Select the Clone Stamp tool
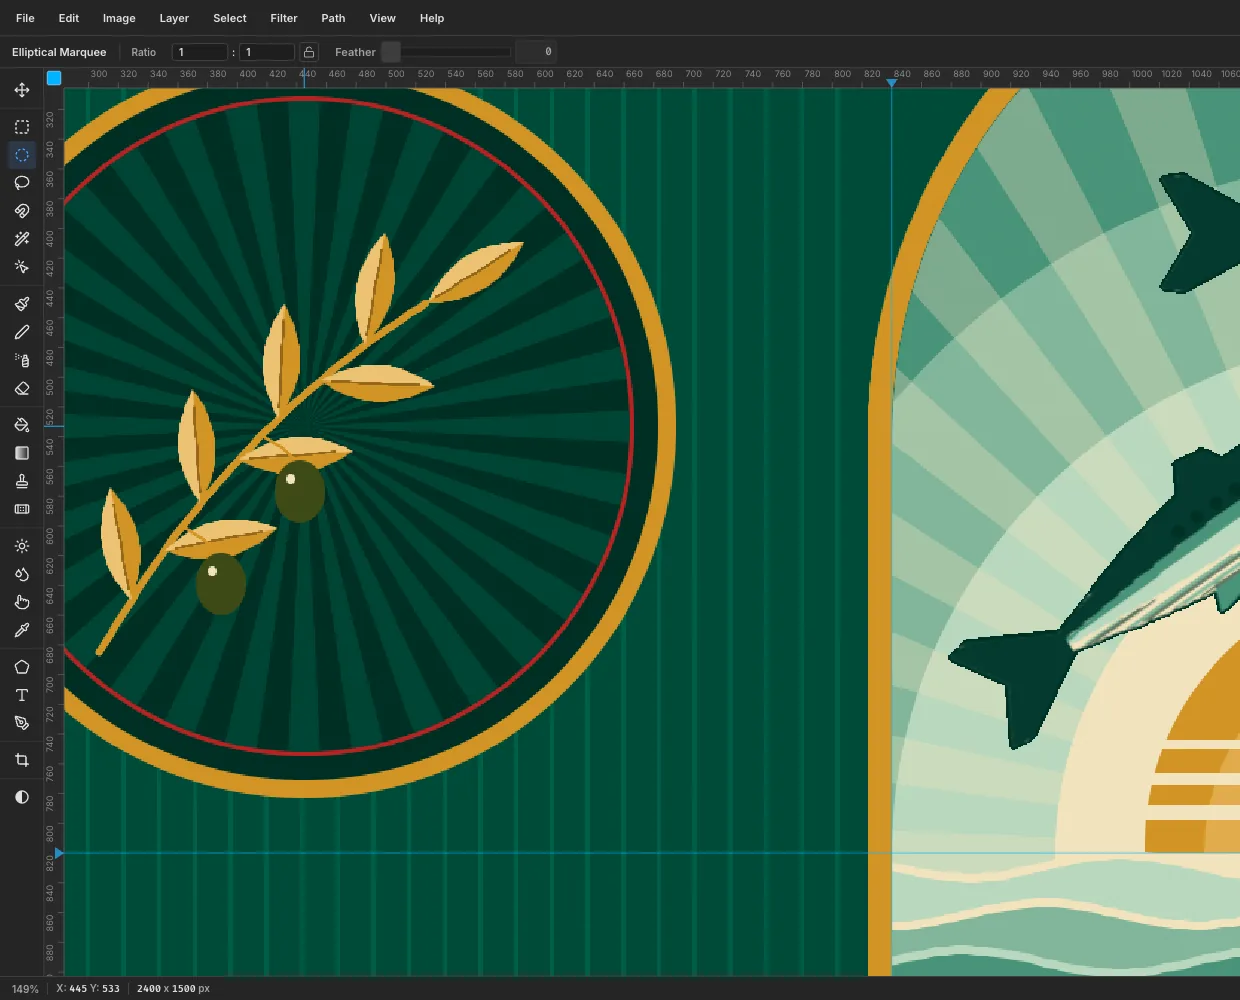The height and width of the screenshot is (1000, 1240). pos(22,481)
